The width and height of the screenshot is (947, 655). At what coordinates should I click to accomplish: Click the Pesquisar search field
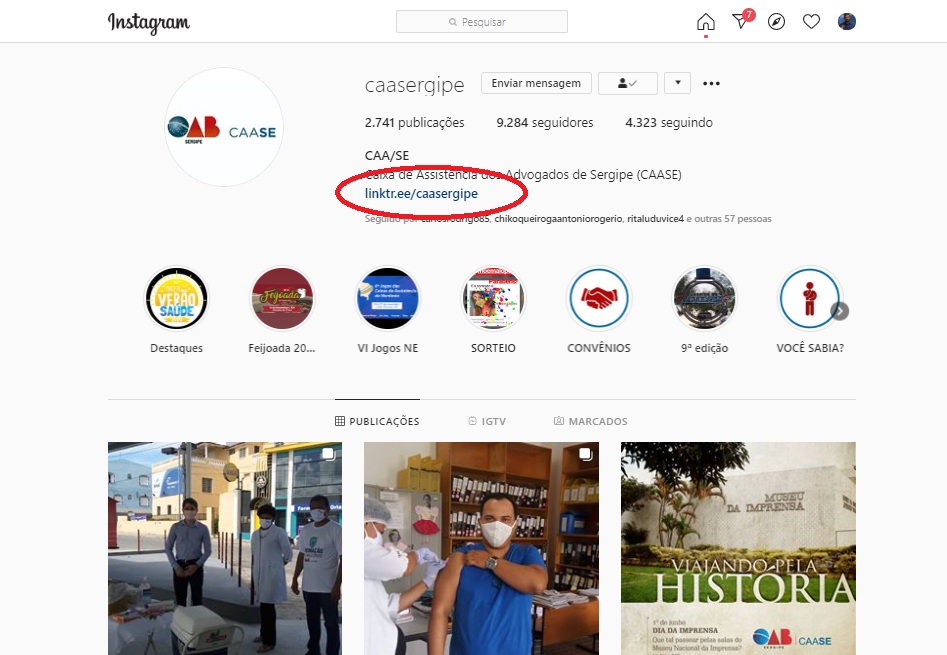(x=481, y=22)
